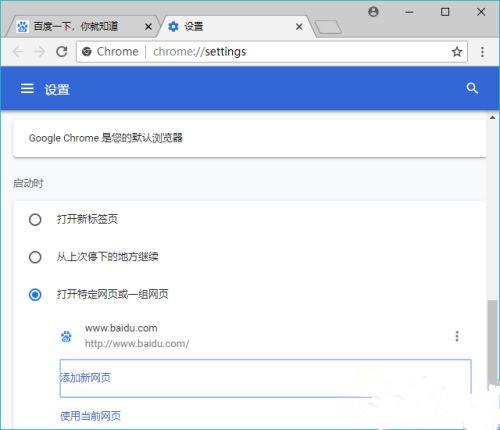
Task: Click the browser forward arrow
Action: (x=40, y=52)
